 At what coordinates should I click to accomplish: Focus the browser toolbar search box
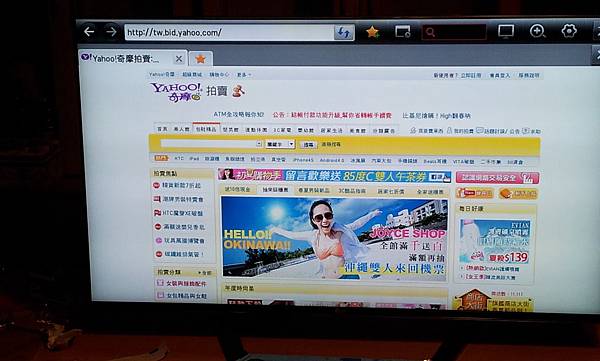coord(454,32)
